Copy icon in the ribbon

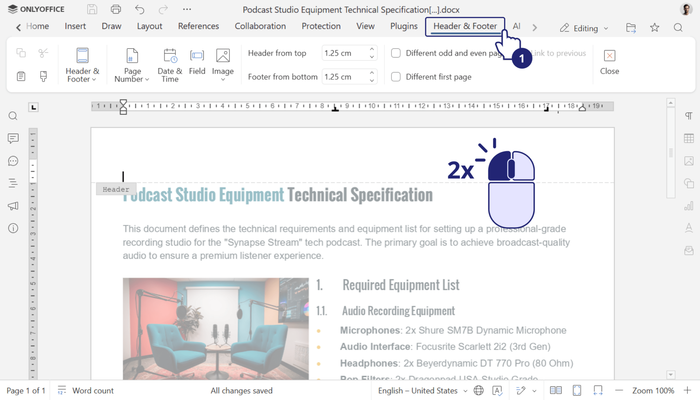(x=21, y=53)
